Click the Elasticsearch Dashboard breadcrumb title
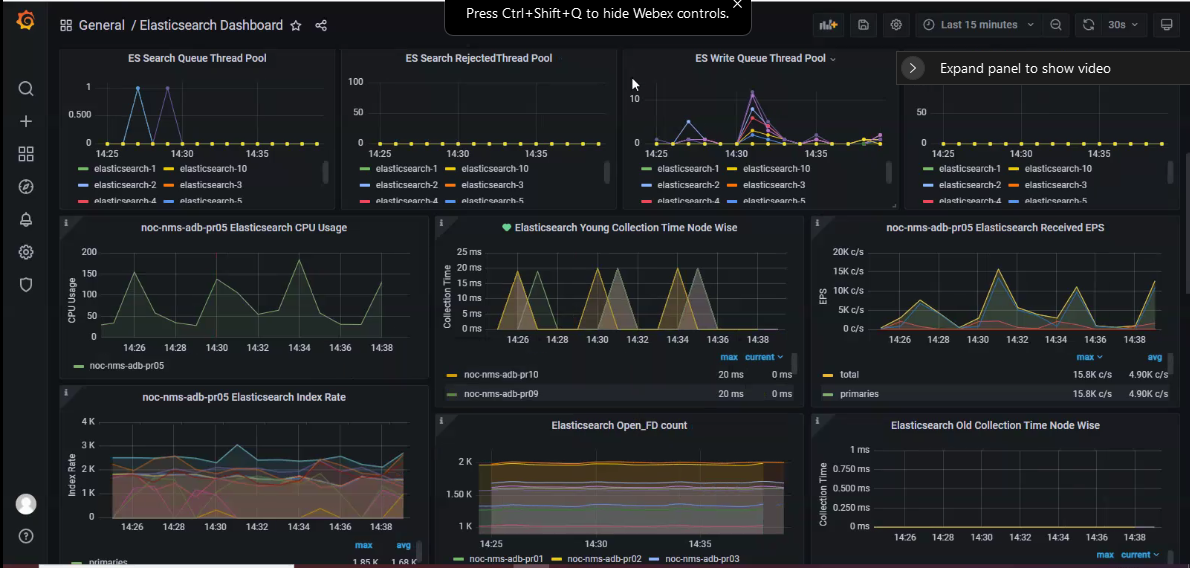The width and height of the screenshot is (1190, 568). click(211, 25)
